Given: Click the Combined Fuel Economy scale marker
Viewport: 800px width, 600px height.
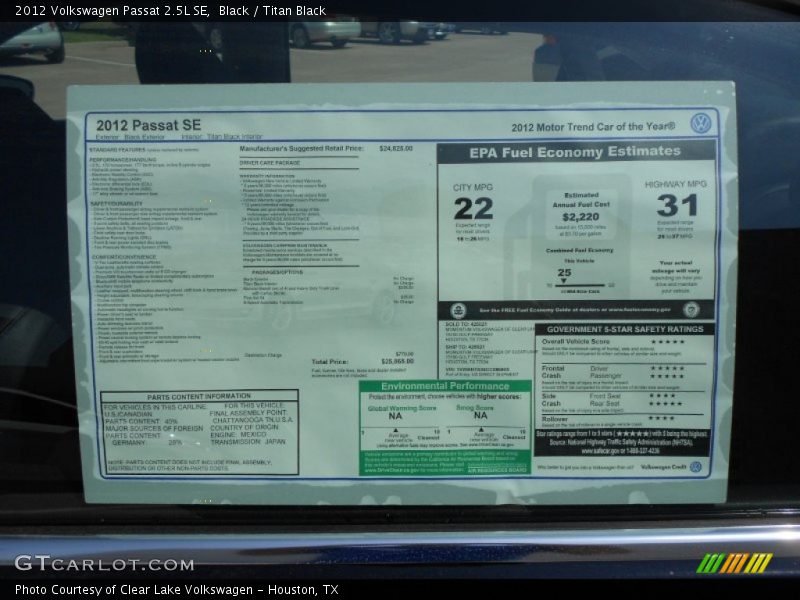Looking at the screenshot, I should [x=564, y=281].
